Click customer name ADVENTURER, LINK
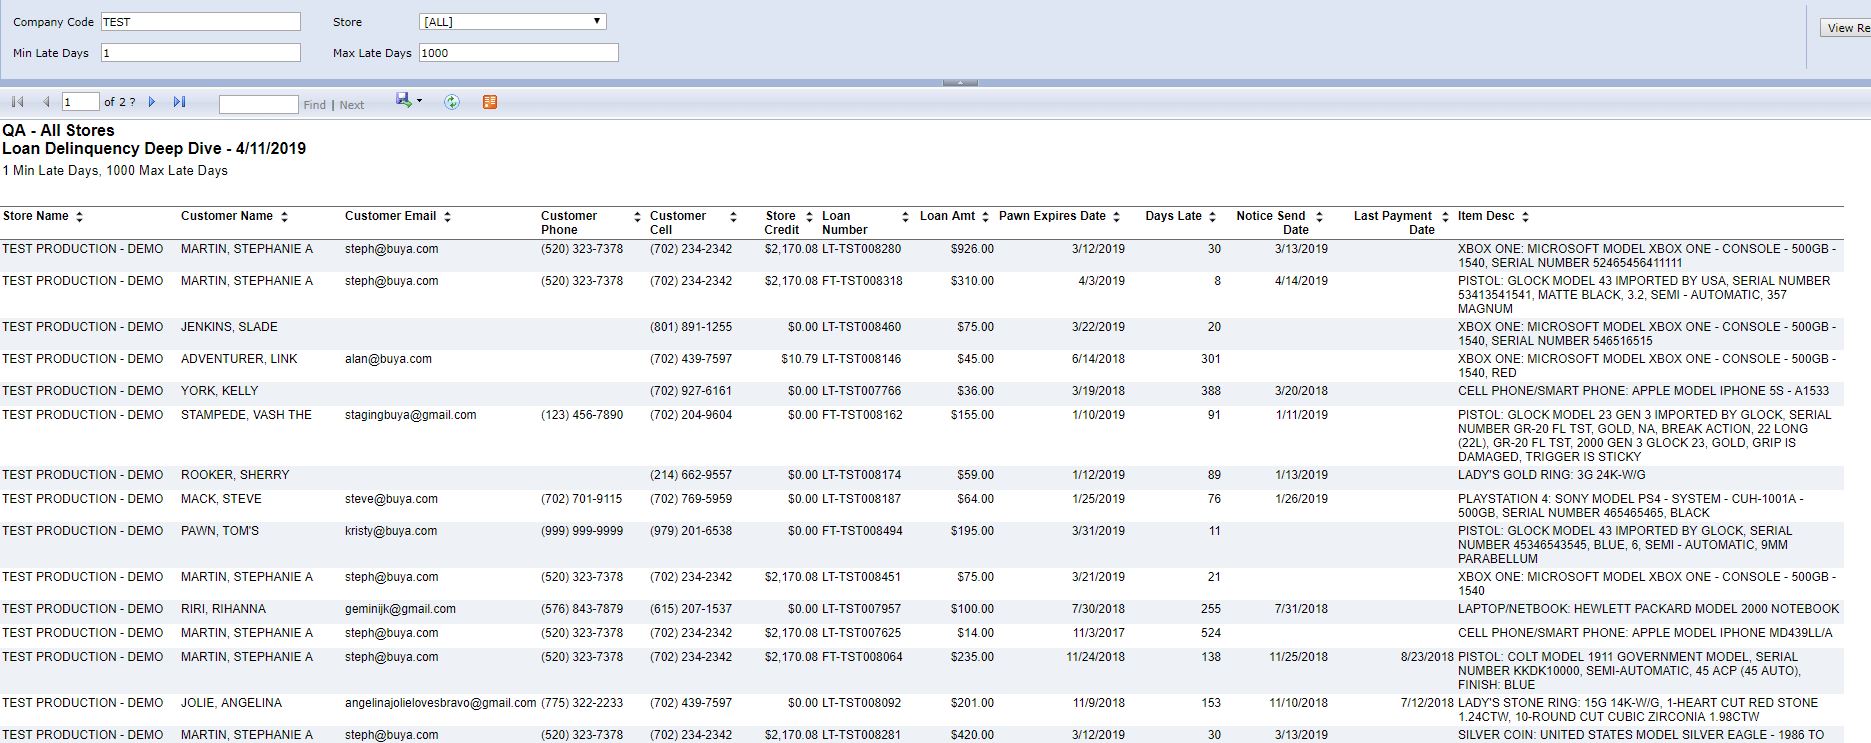Image resolution: width=1871 pixels, height=743 pixels. point(239,359)
